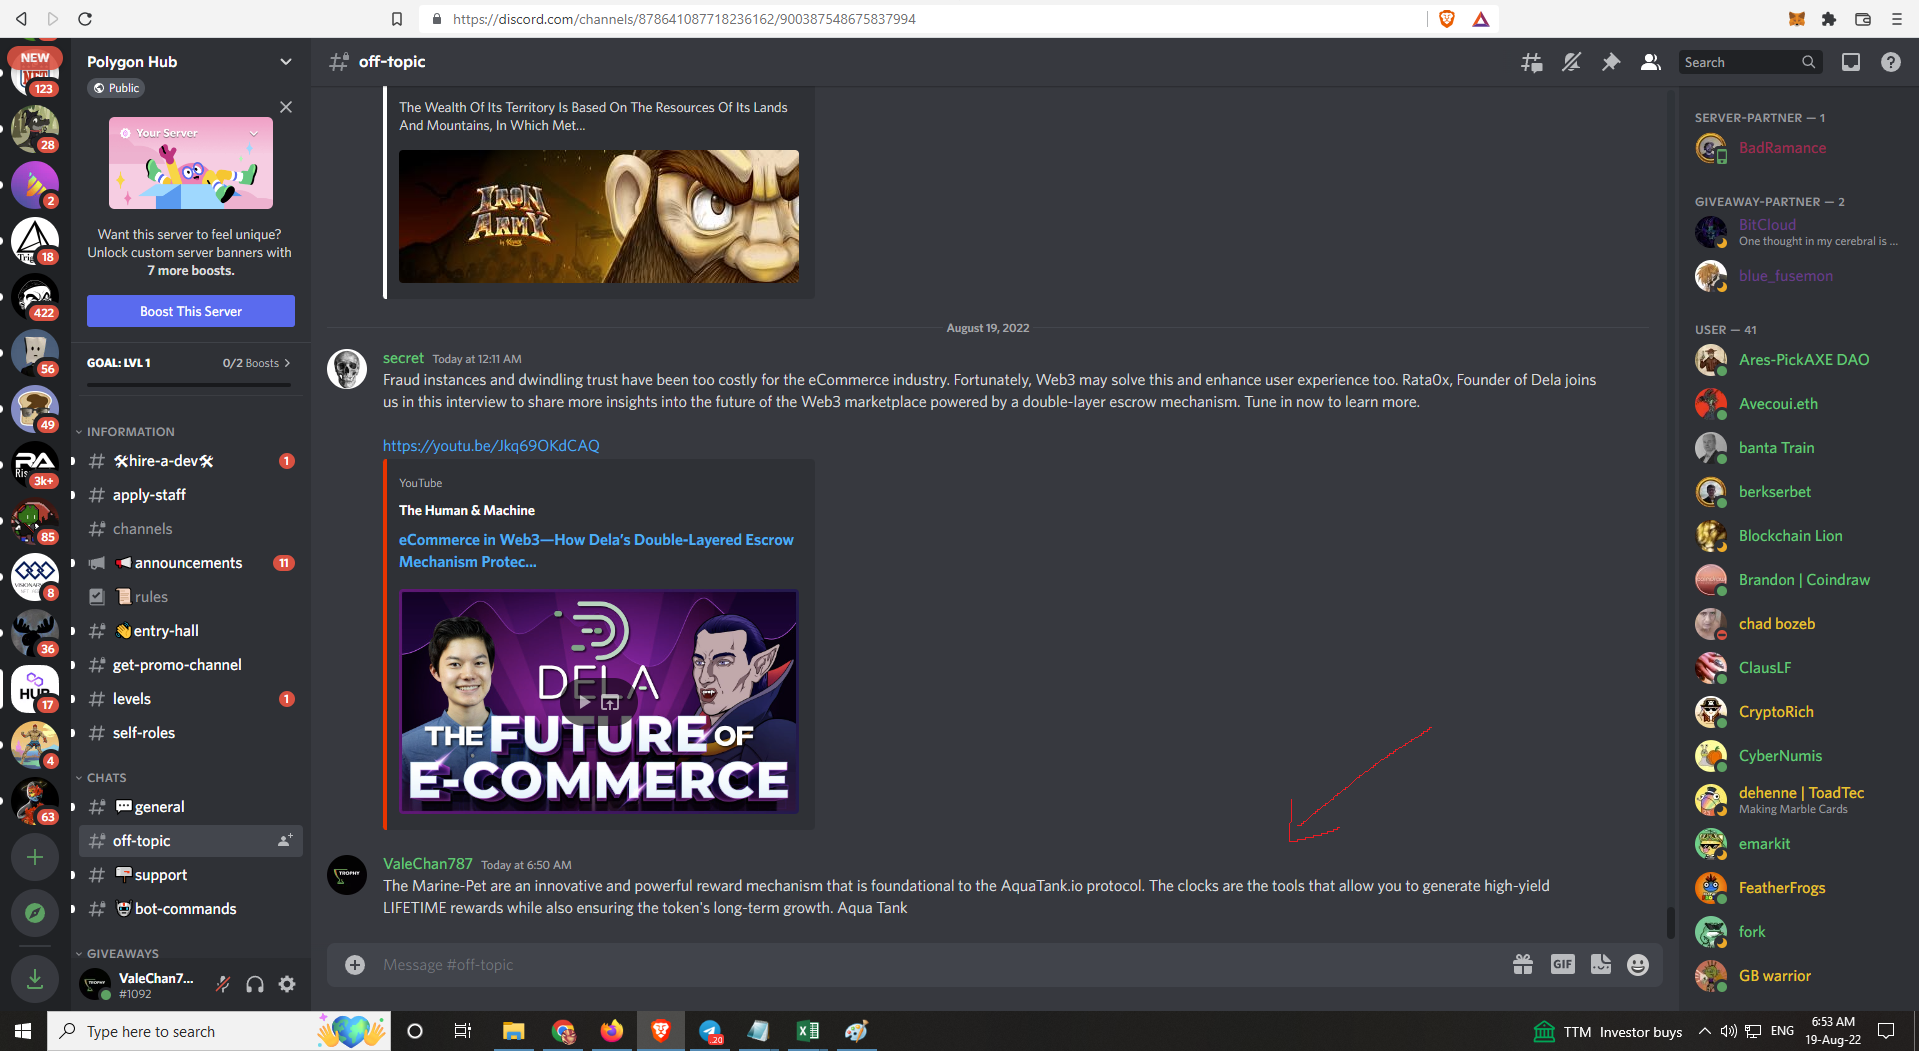
Task: Dismiss the server boost banner
Action: (286, 107)
